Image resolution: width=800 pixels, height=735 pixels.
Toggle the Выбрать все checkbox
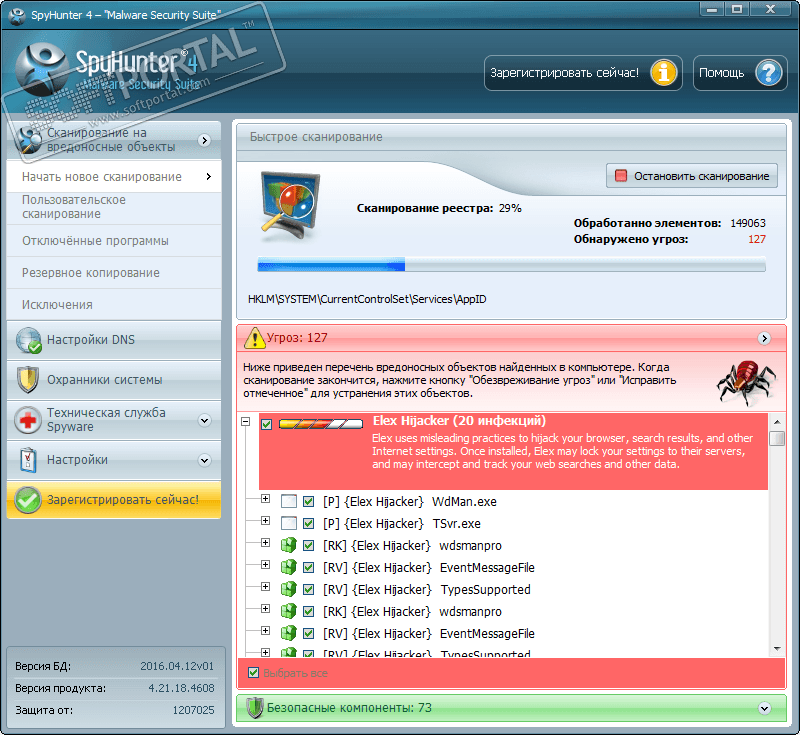pos(253,673)
